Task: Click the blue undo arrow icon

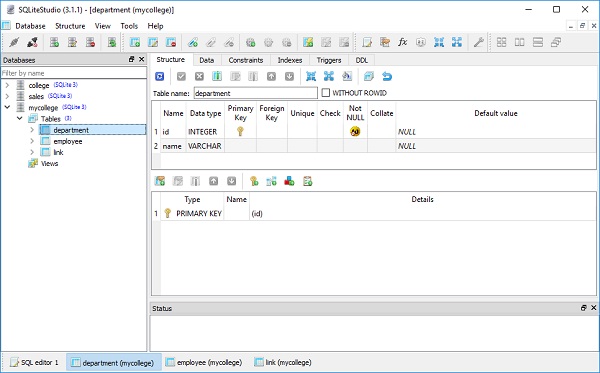Action: click(387, 77)
